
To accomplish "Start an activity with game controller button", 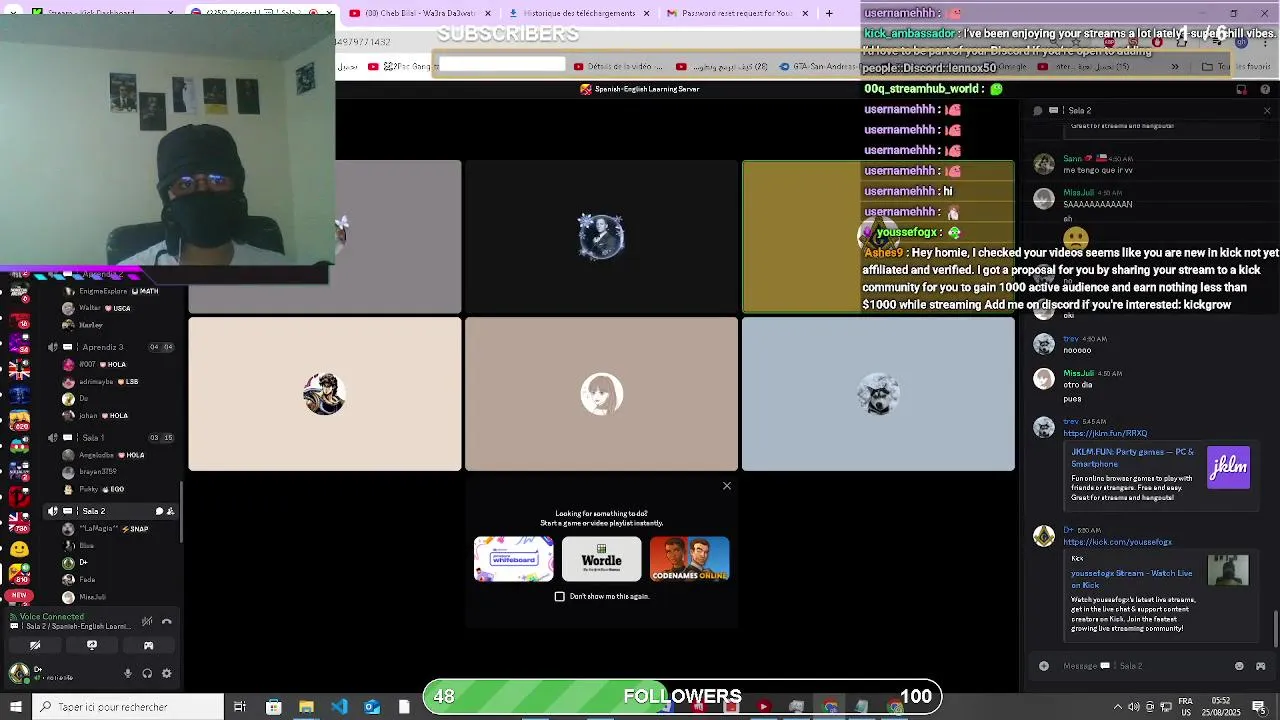I will point(148,646).
